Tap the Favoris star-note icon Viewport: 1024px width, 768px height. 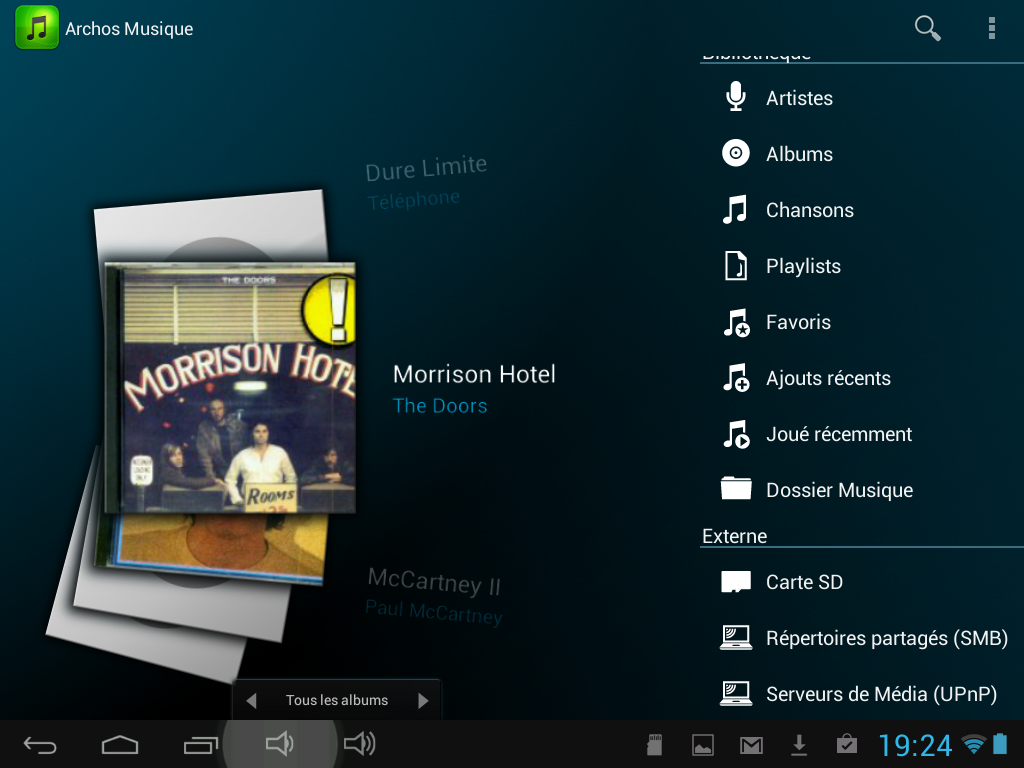point(736,322)
